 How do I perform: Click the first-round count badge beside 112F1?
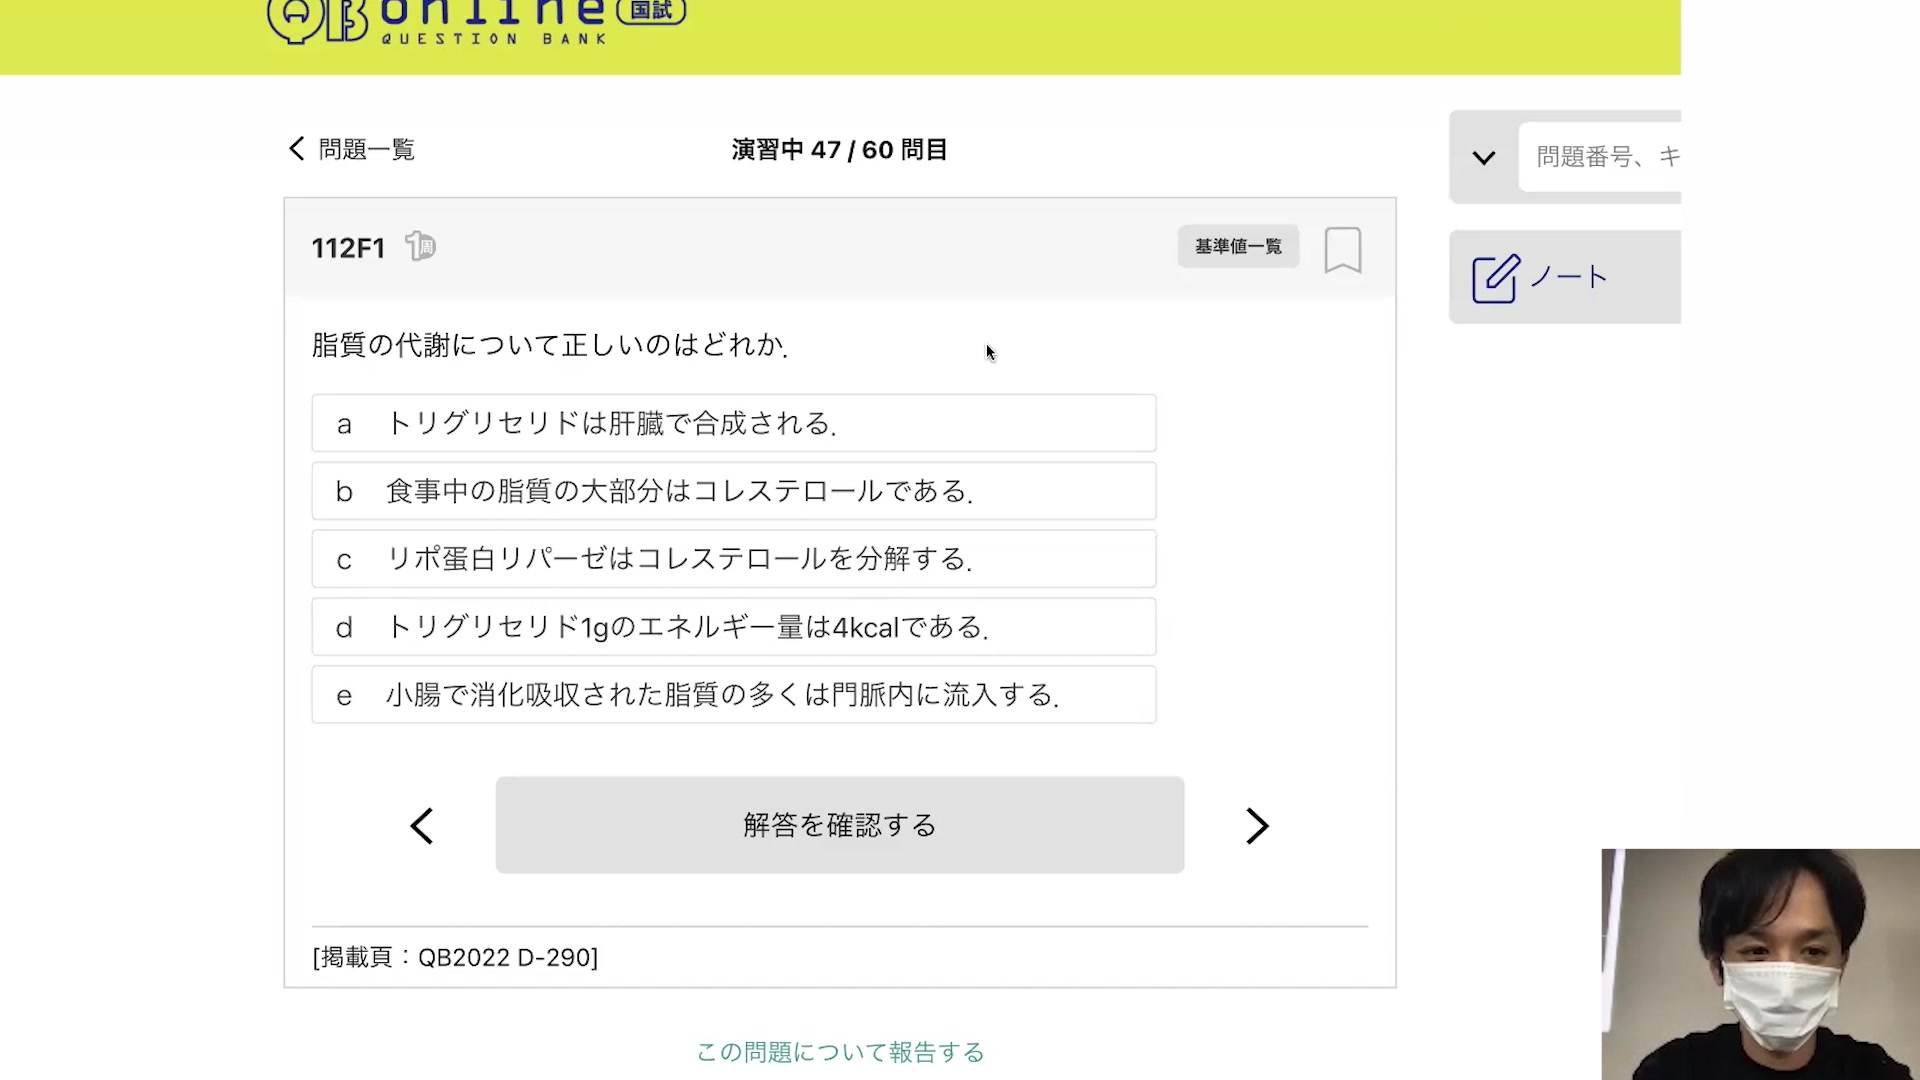pos(421,246)
